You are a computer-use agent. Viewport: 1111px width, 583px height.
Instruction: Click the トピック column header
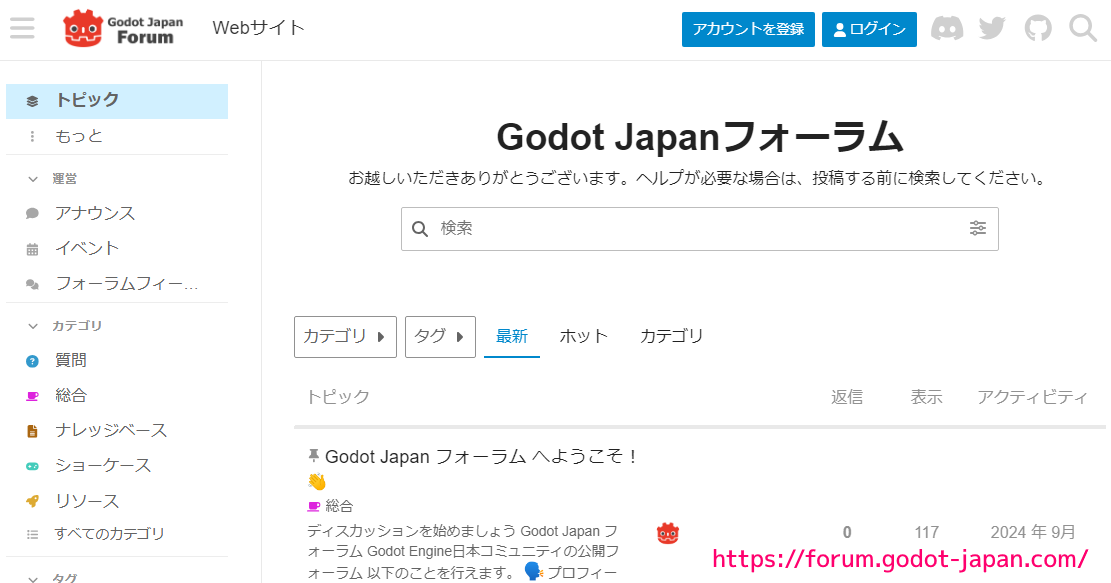(338, 397)
